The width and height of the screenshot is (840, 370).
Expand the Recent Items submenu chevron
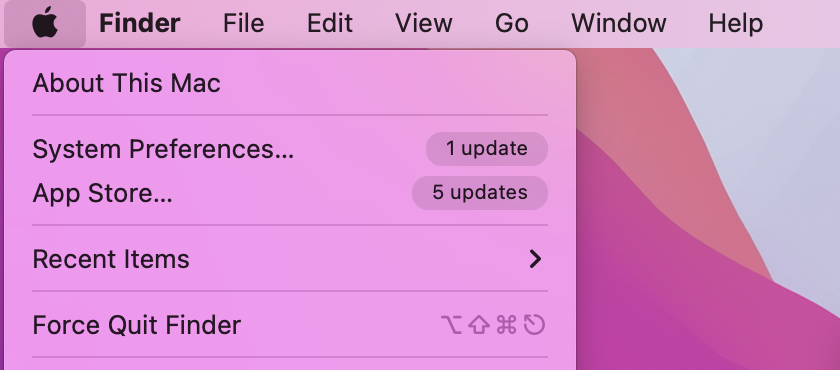(535, 259)
